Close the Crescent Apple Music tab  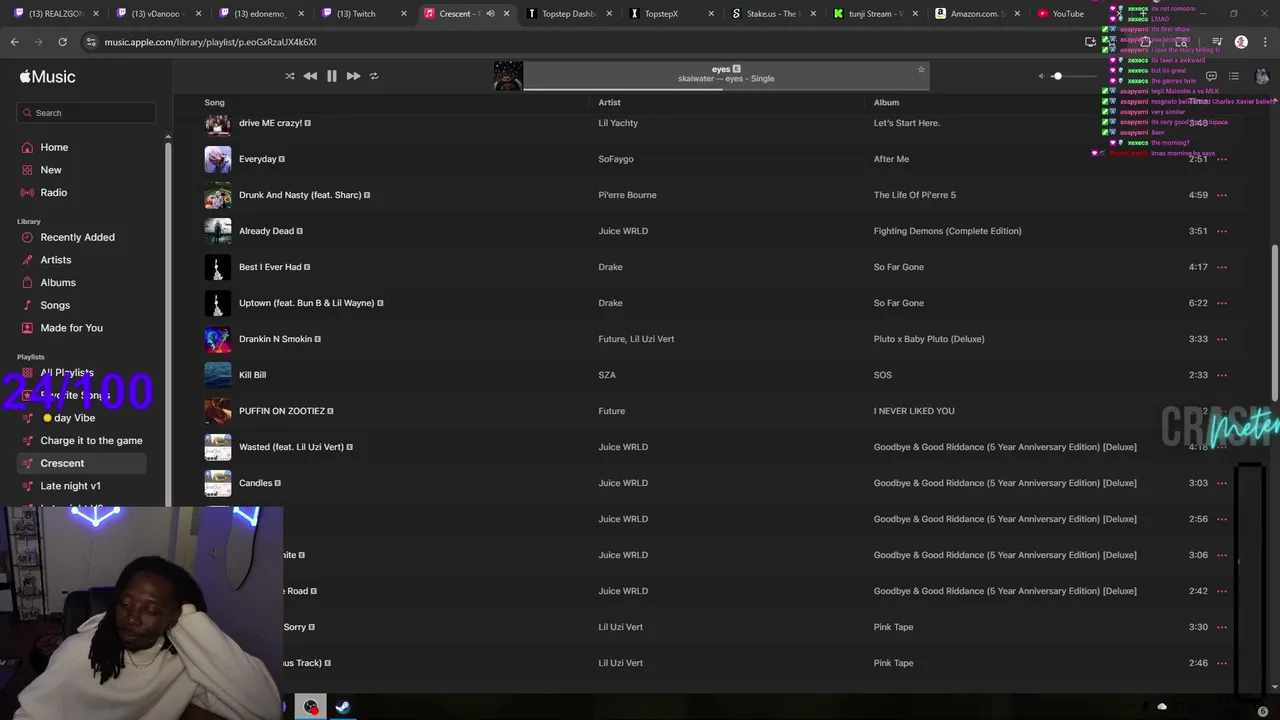pyautogui.click(x=506, y=14)
